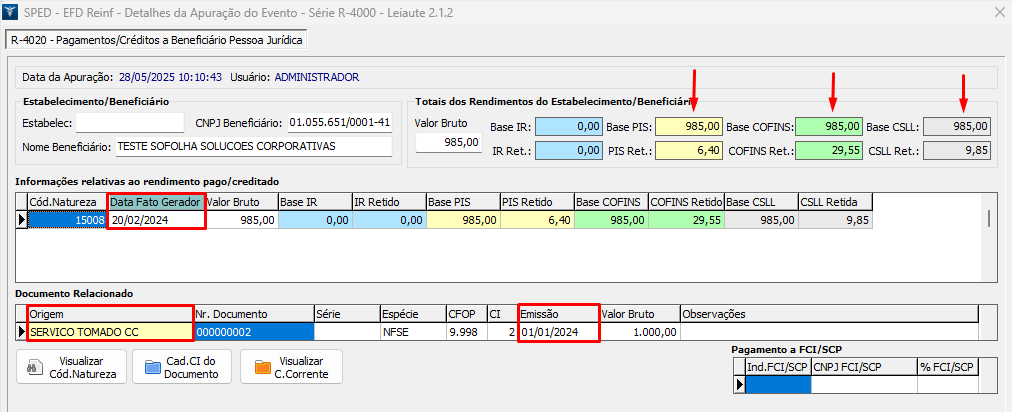The width and height of the screenshot is (1012, 412).
Task: Click the Ind.FCI/SCP blue cell
Action: (x=778, y=384)
